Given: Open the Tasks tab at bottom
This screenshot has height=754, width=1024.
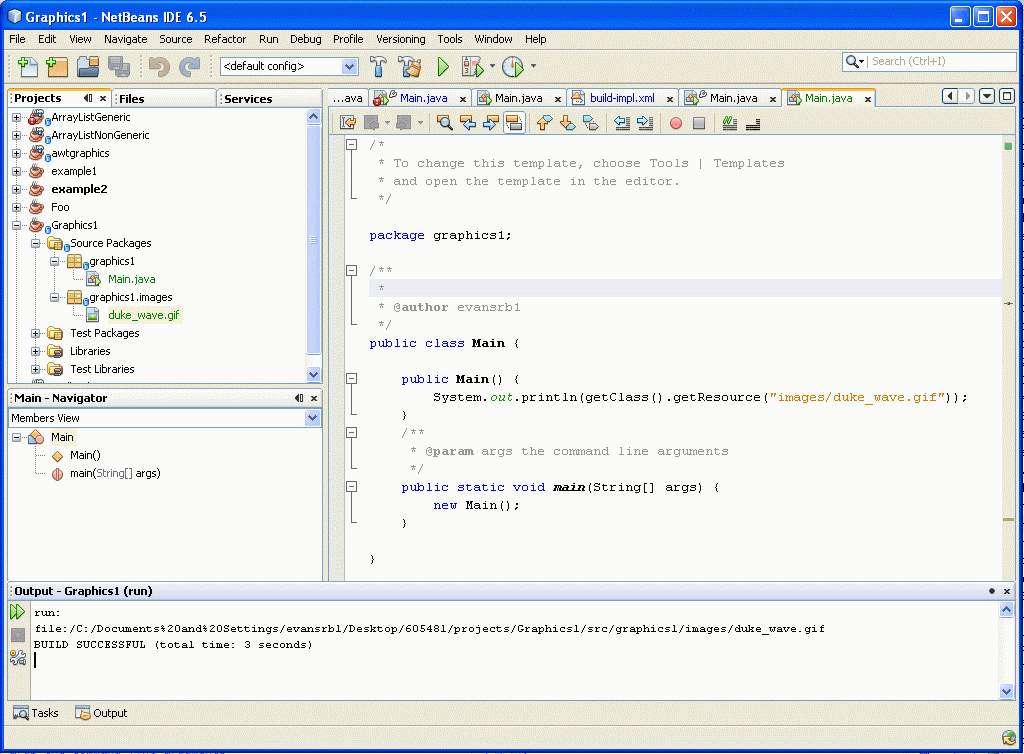Looking at the screenshot, I should (36, 713).
